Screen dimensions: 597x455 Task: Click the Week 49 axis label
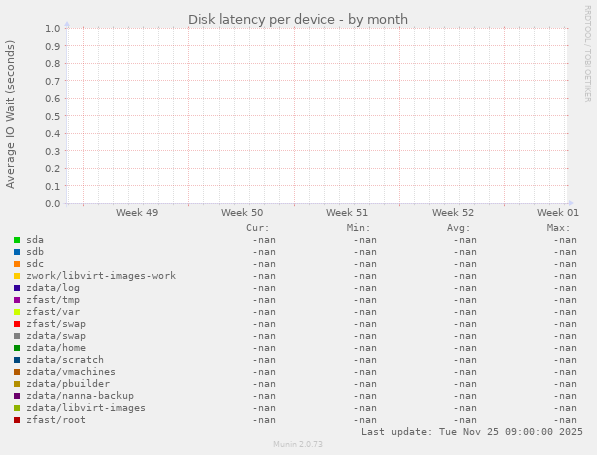point(137,212)
